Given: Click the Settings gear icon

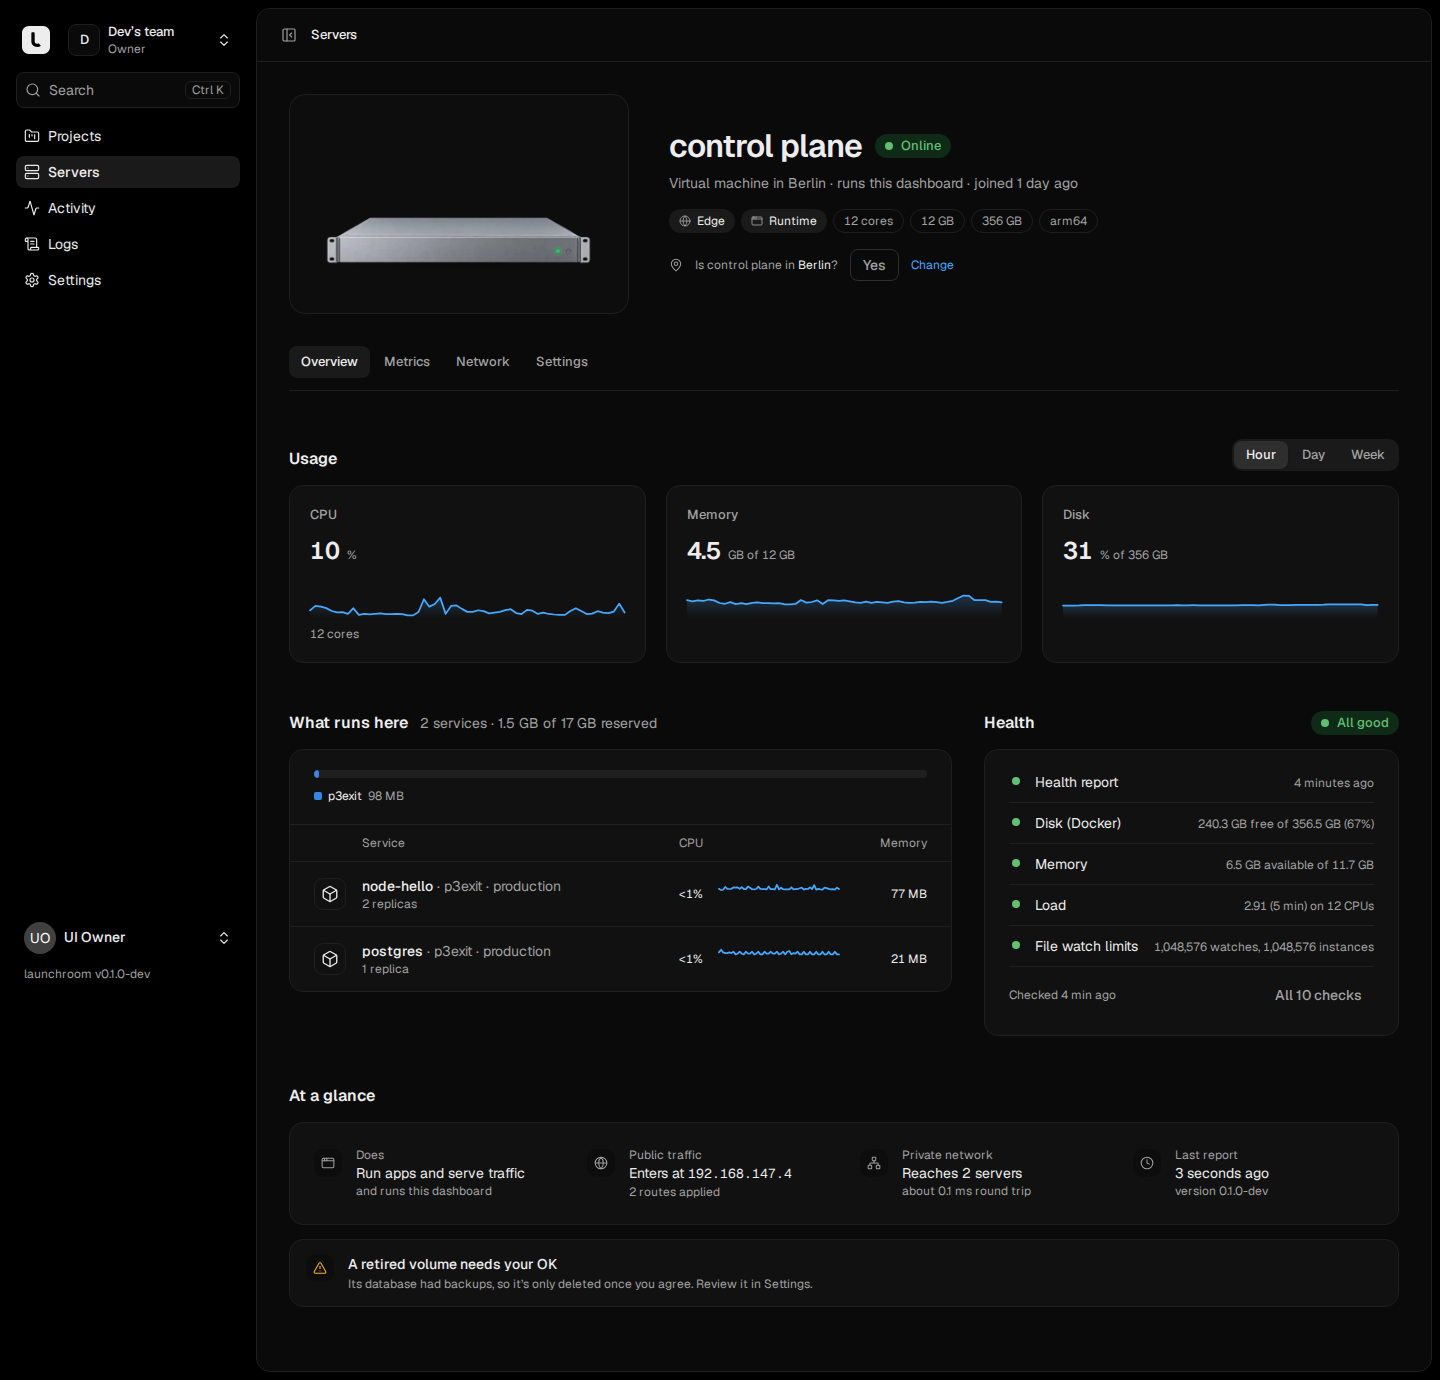Looking at the screenshot, I should tap(32, 280).
